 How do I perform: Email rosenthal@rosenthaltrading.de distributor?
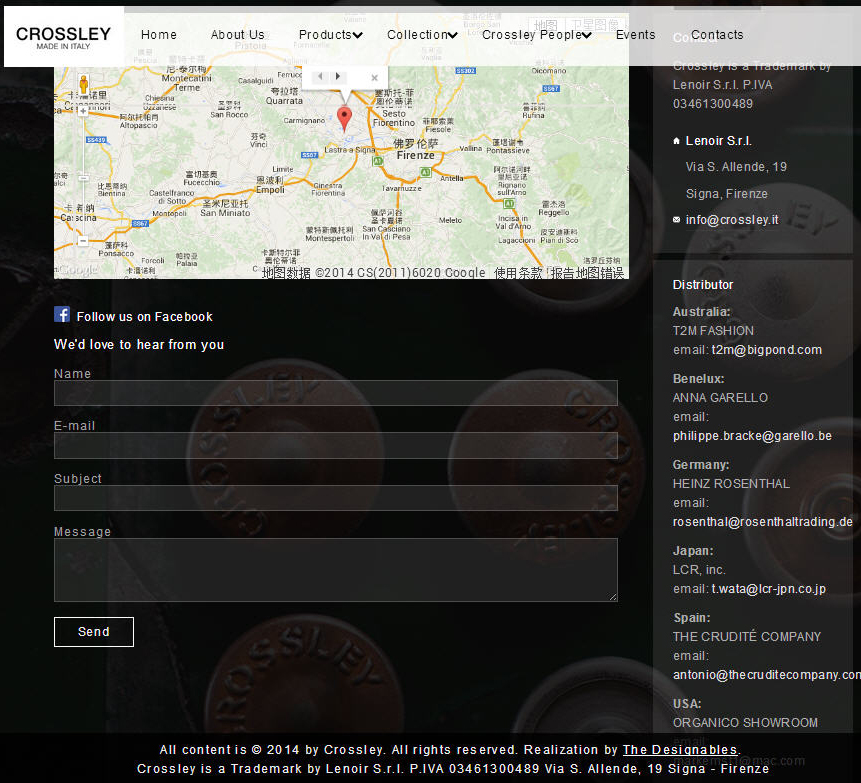(763, 522)
